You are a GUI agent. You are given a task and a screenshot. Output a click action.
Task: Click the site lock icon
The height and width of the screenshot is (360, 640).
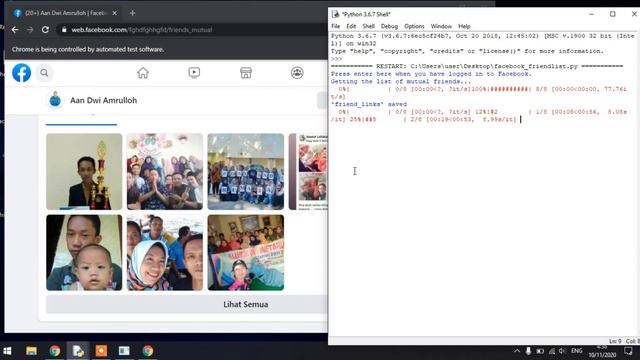tap(64, 30)
